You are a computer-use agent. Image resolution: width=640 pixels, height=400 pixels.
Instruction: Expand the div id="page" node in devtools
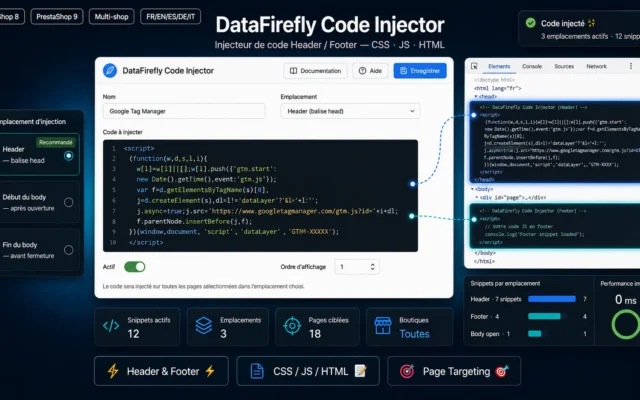click(476, 197)
